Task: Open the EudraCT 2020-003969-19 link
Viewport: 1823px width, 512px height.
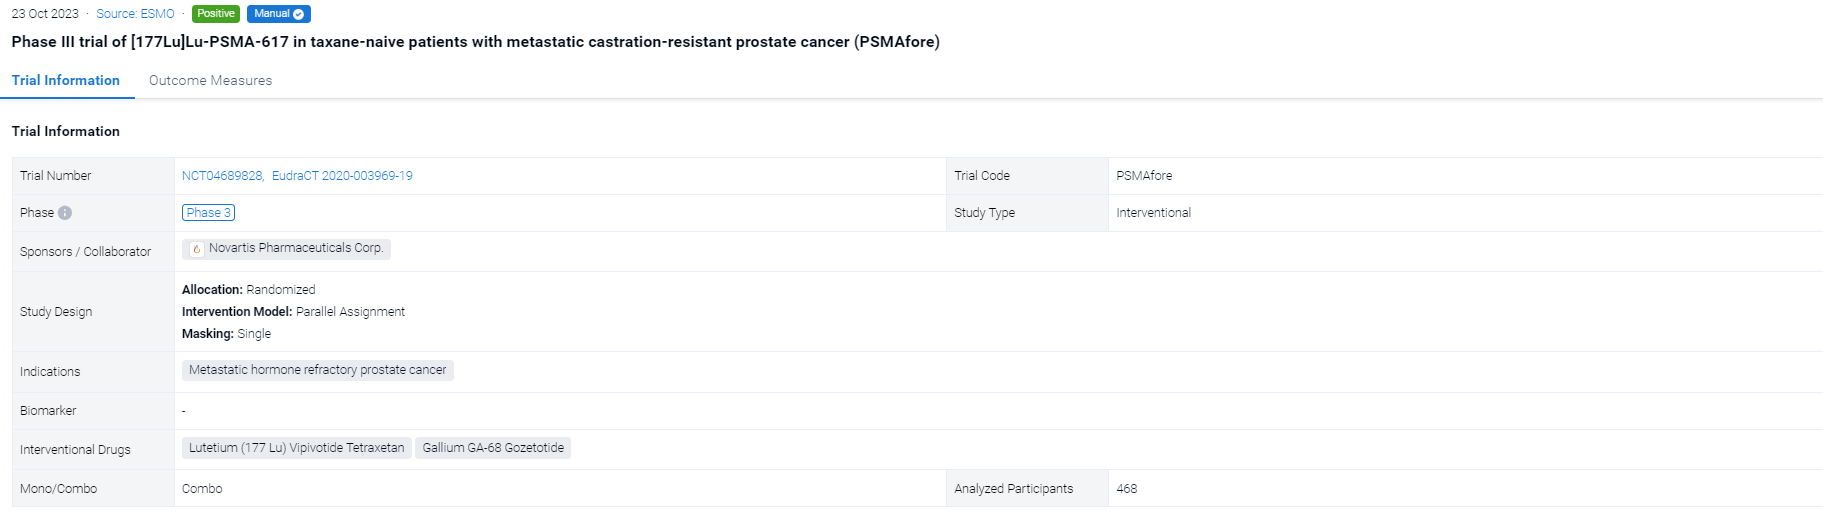Action: point(342,176)
